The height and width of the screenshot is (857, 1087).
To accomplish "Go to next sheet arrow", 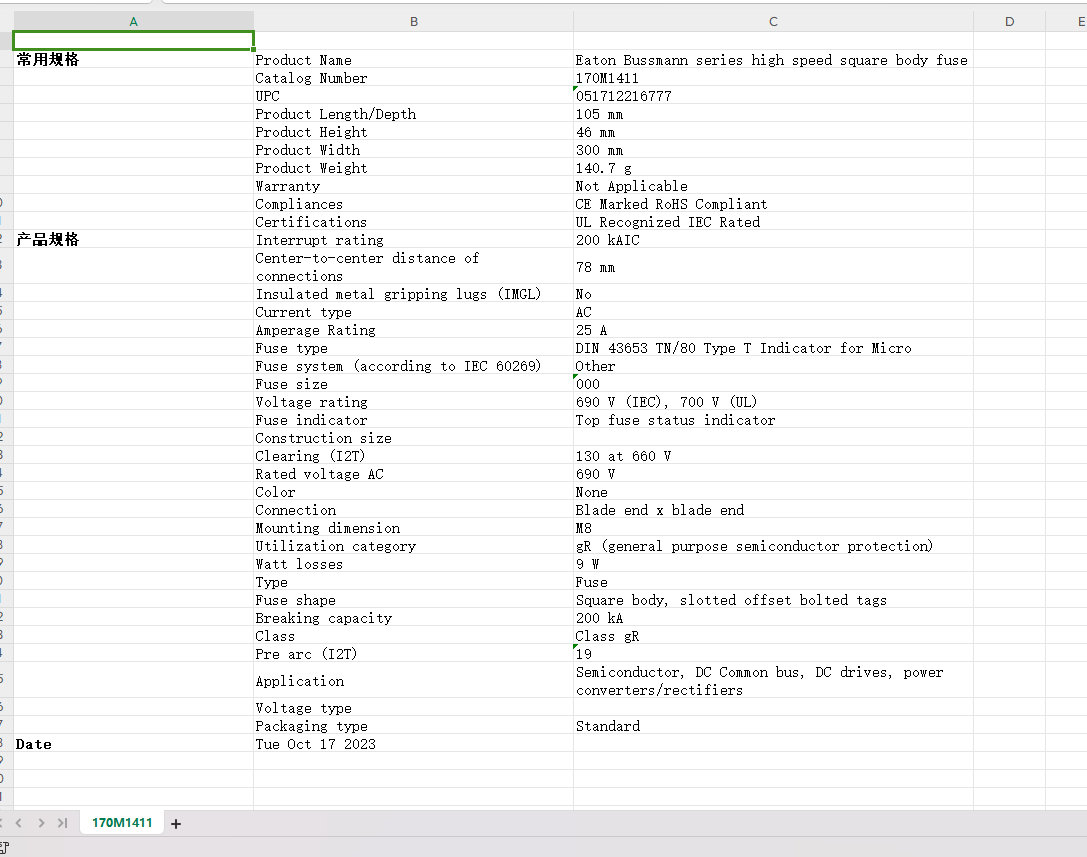I will pyautogui.click(x=41, y=823).
